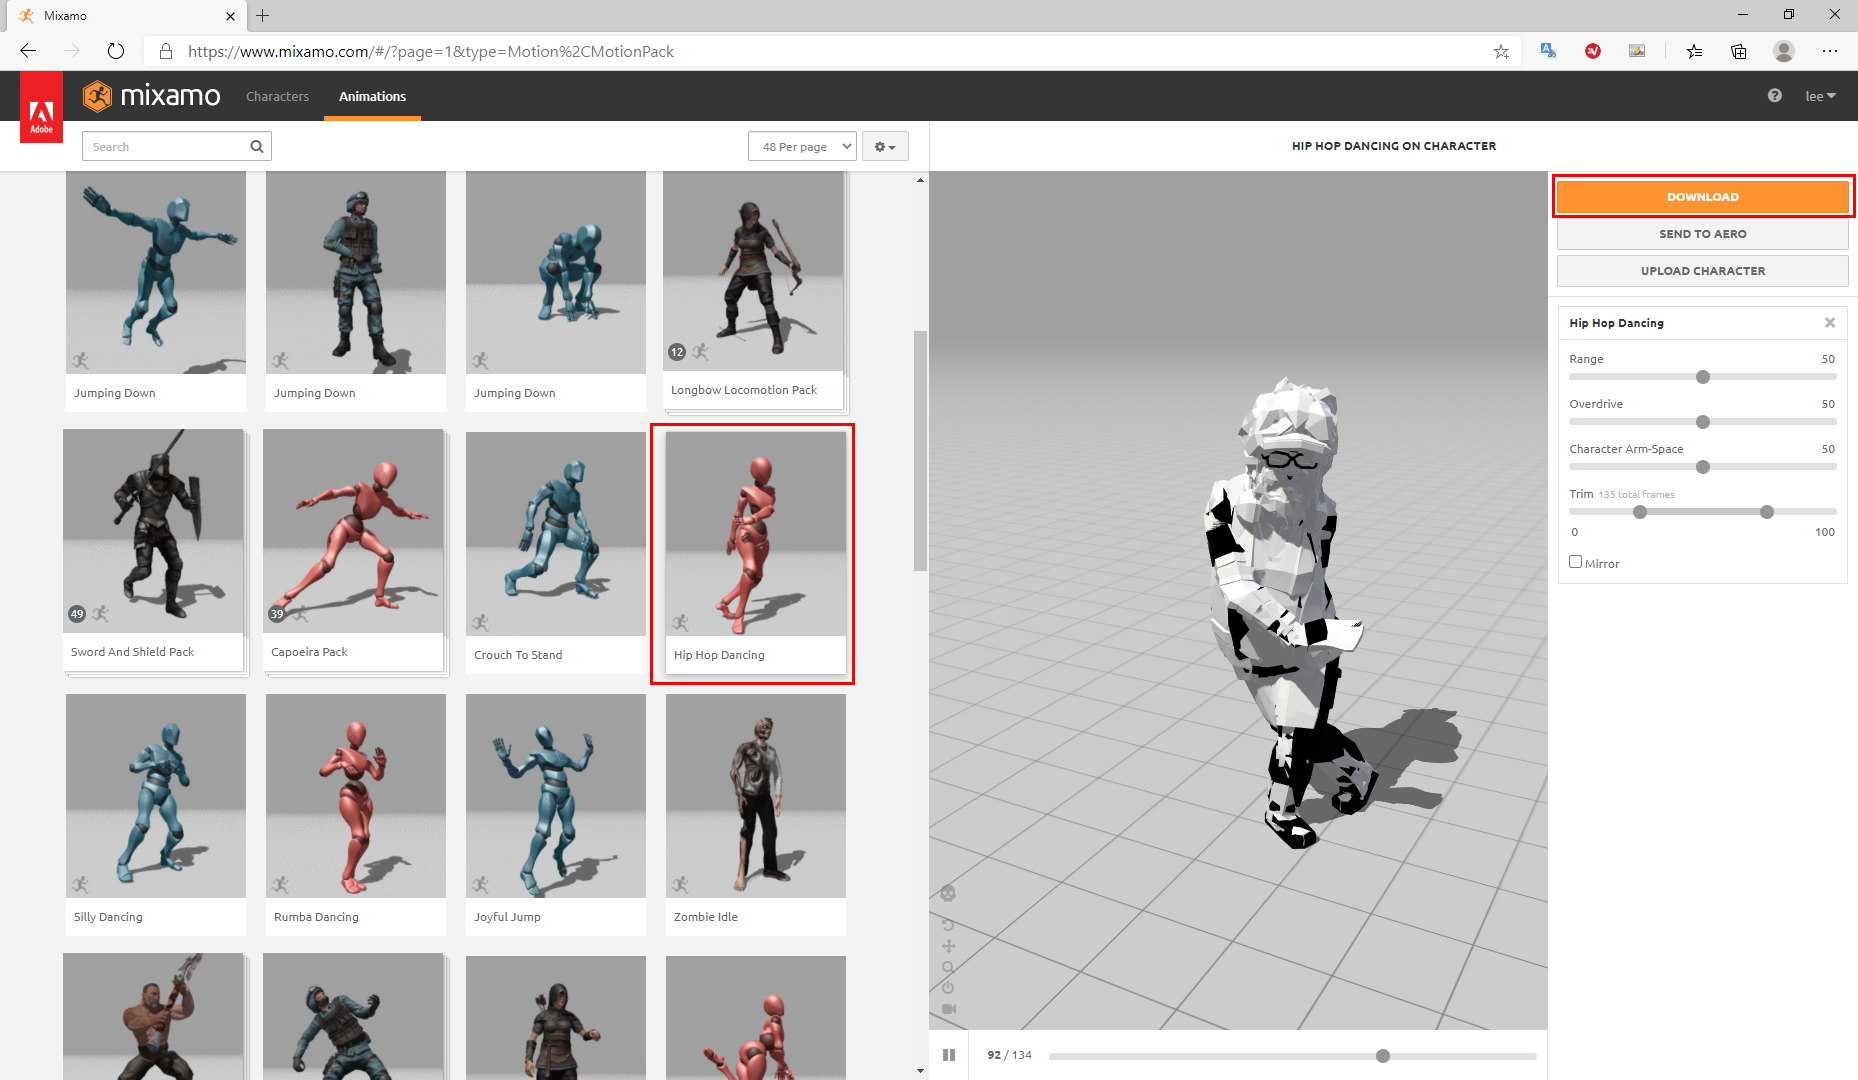Screen dimensions: 1858x1080
Task: Click the scroll-down arrow of animation list
Action: click(920, 1071)
